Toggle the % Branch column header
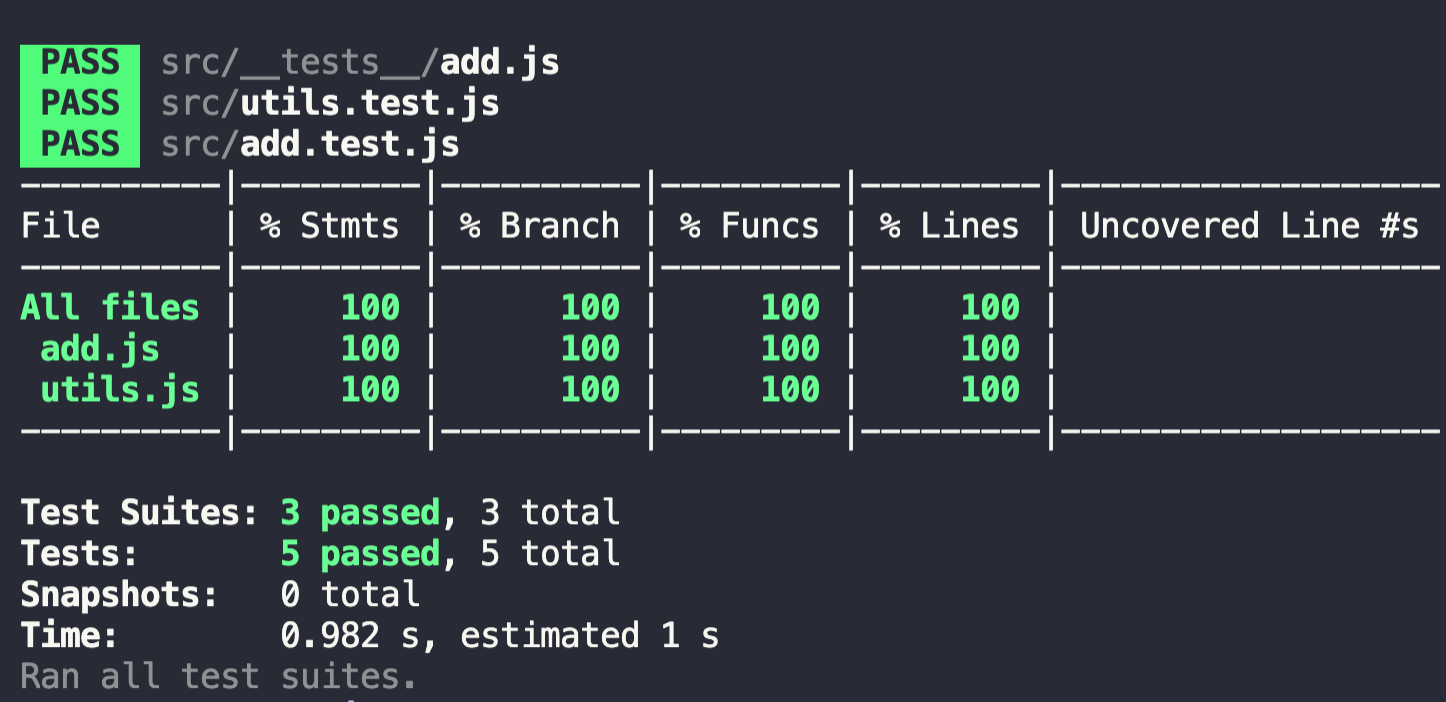Image resolution: width=1446 pixels, height=702 pixels. point(538,225)
